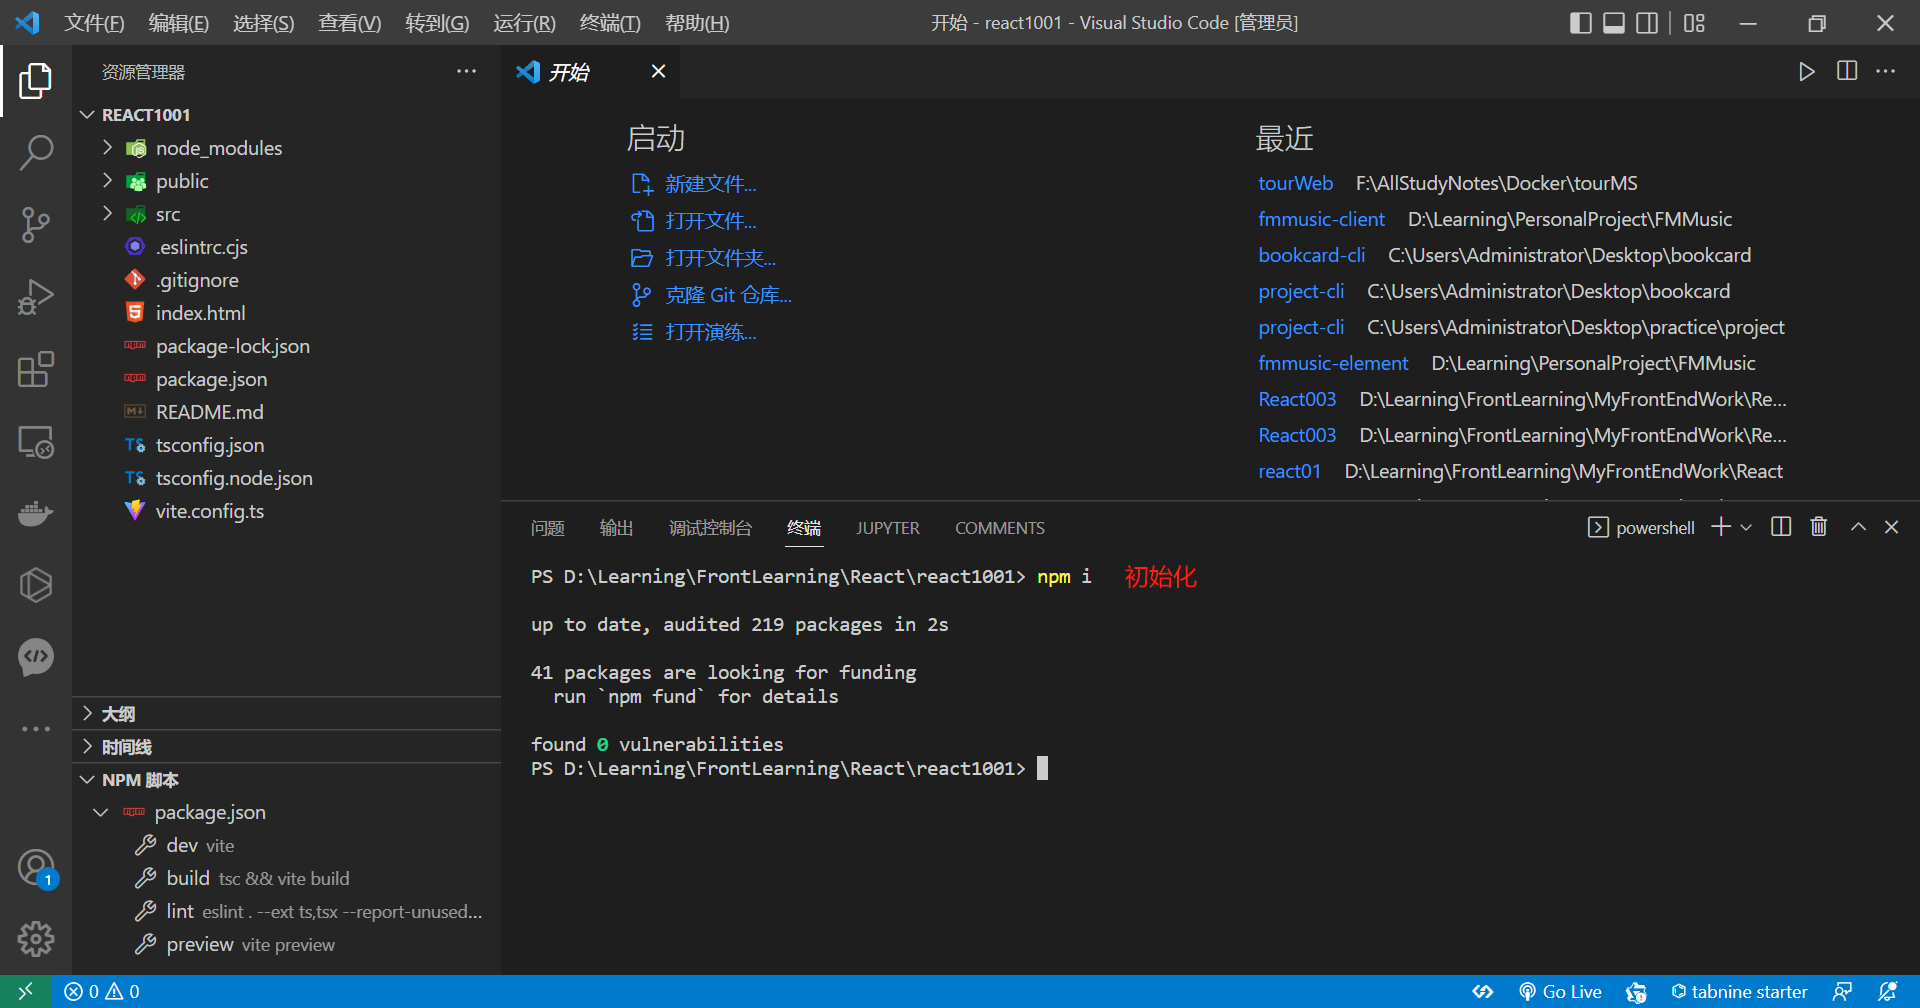
Task: Maximize the terminal panel size
Action: point(1858,527)
